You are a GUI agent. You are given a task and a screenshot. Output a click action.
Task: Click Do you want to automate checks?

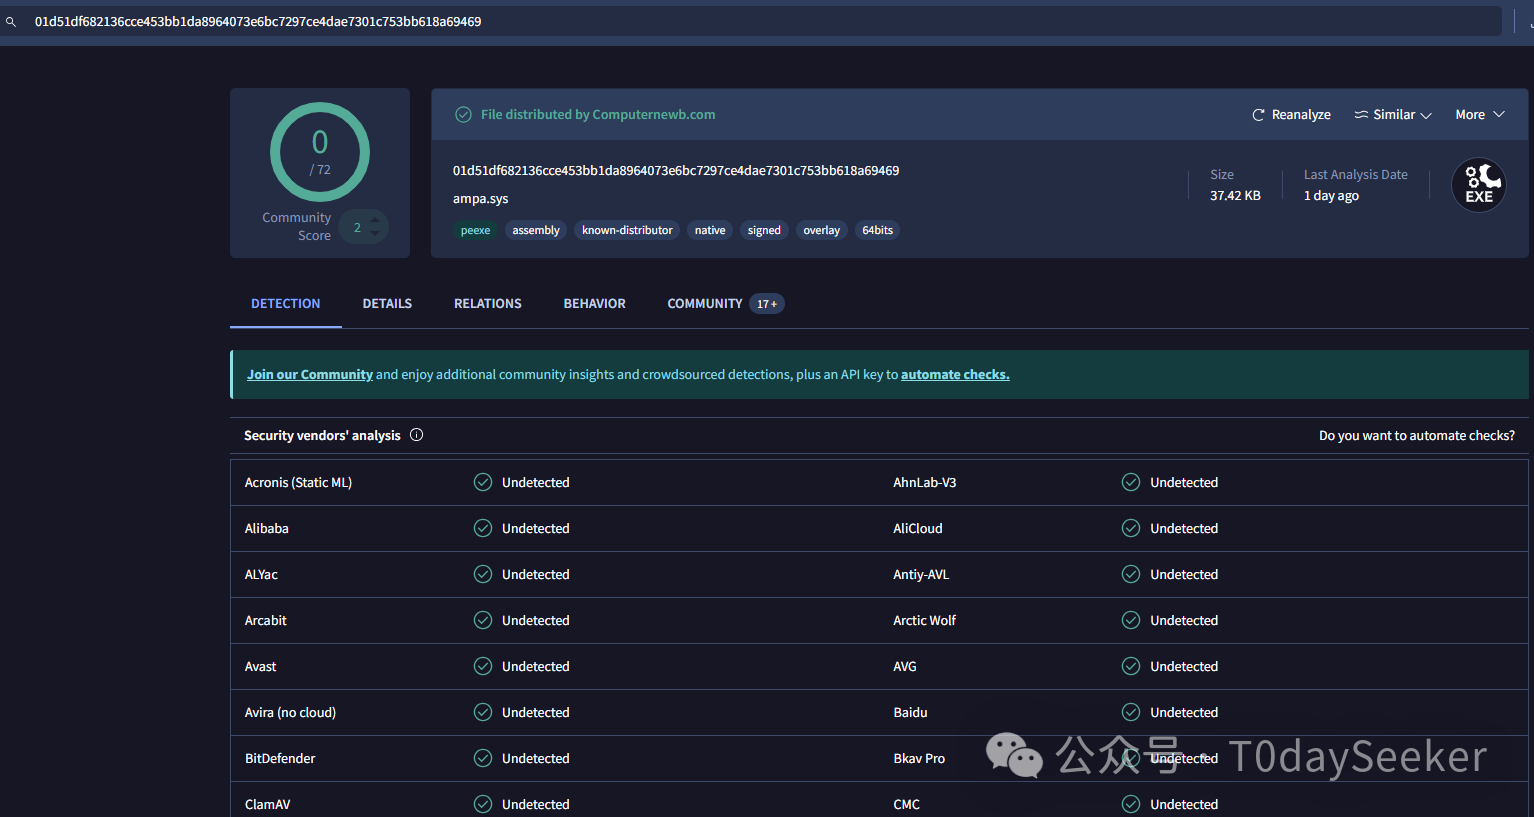(x=1417, y=436)
